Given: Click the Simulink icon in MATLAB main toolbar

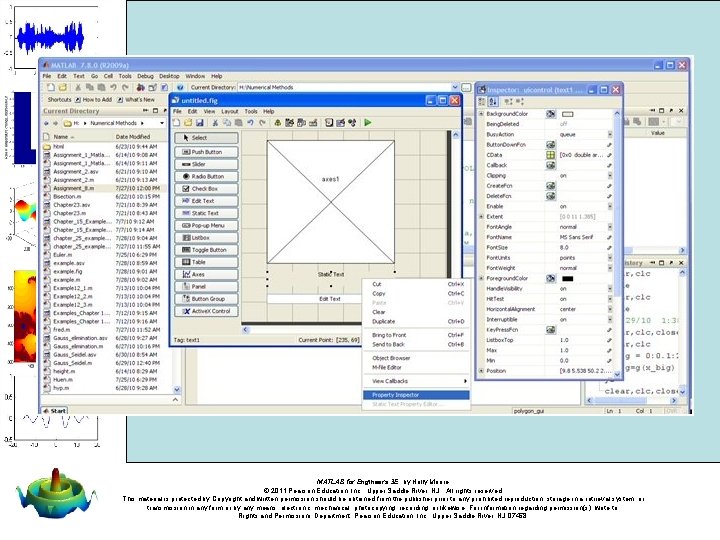Looking at the screenshot, I should click(141, 87).
